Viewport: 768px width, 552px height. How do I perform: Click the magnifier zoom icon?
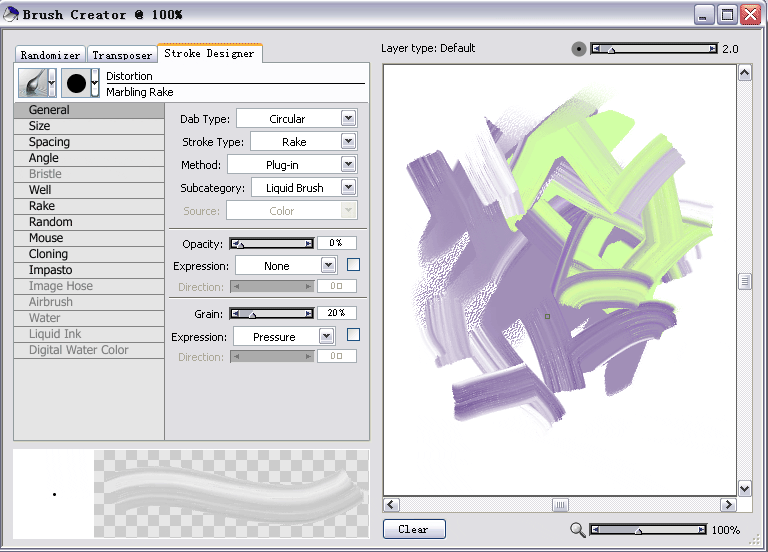[577, 529]
